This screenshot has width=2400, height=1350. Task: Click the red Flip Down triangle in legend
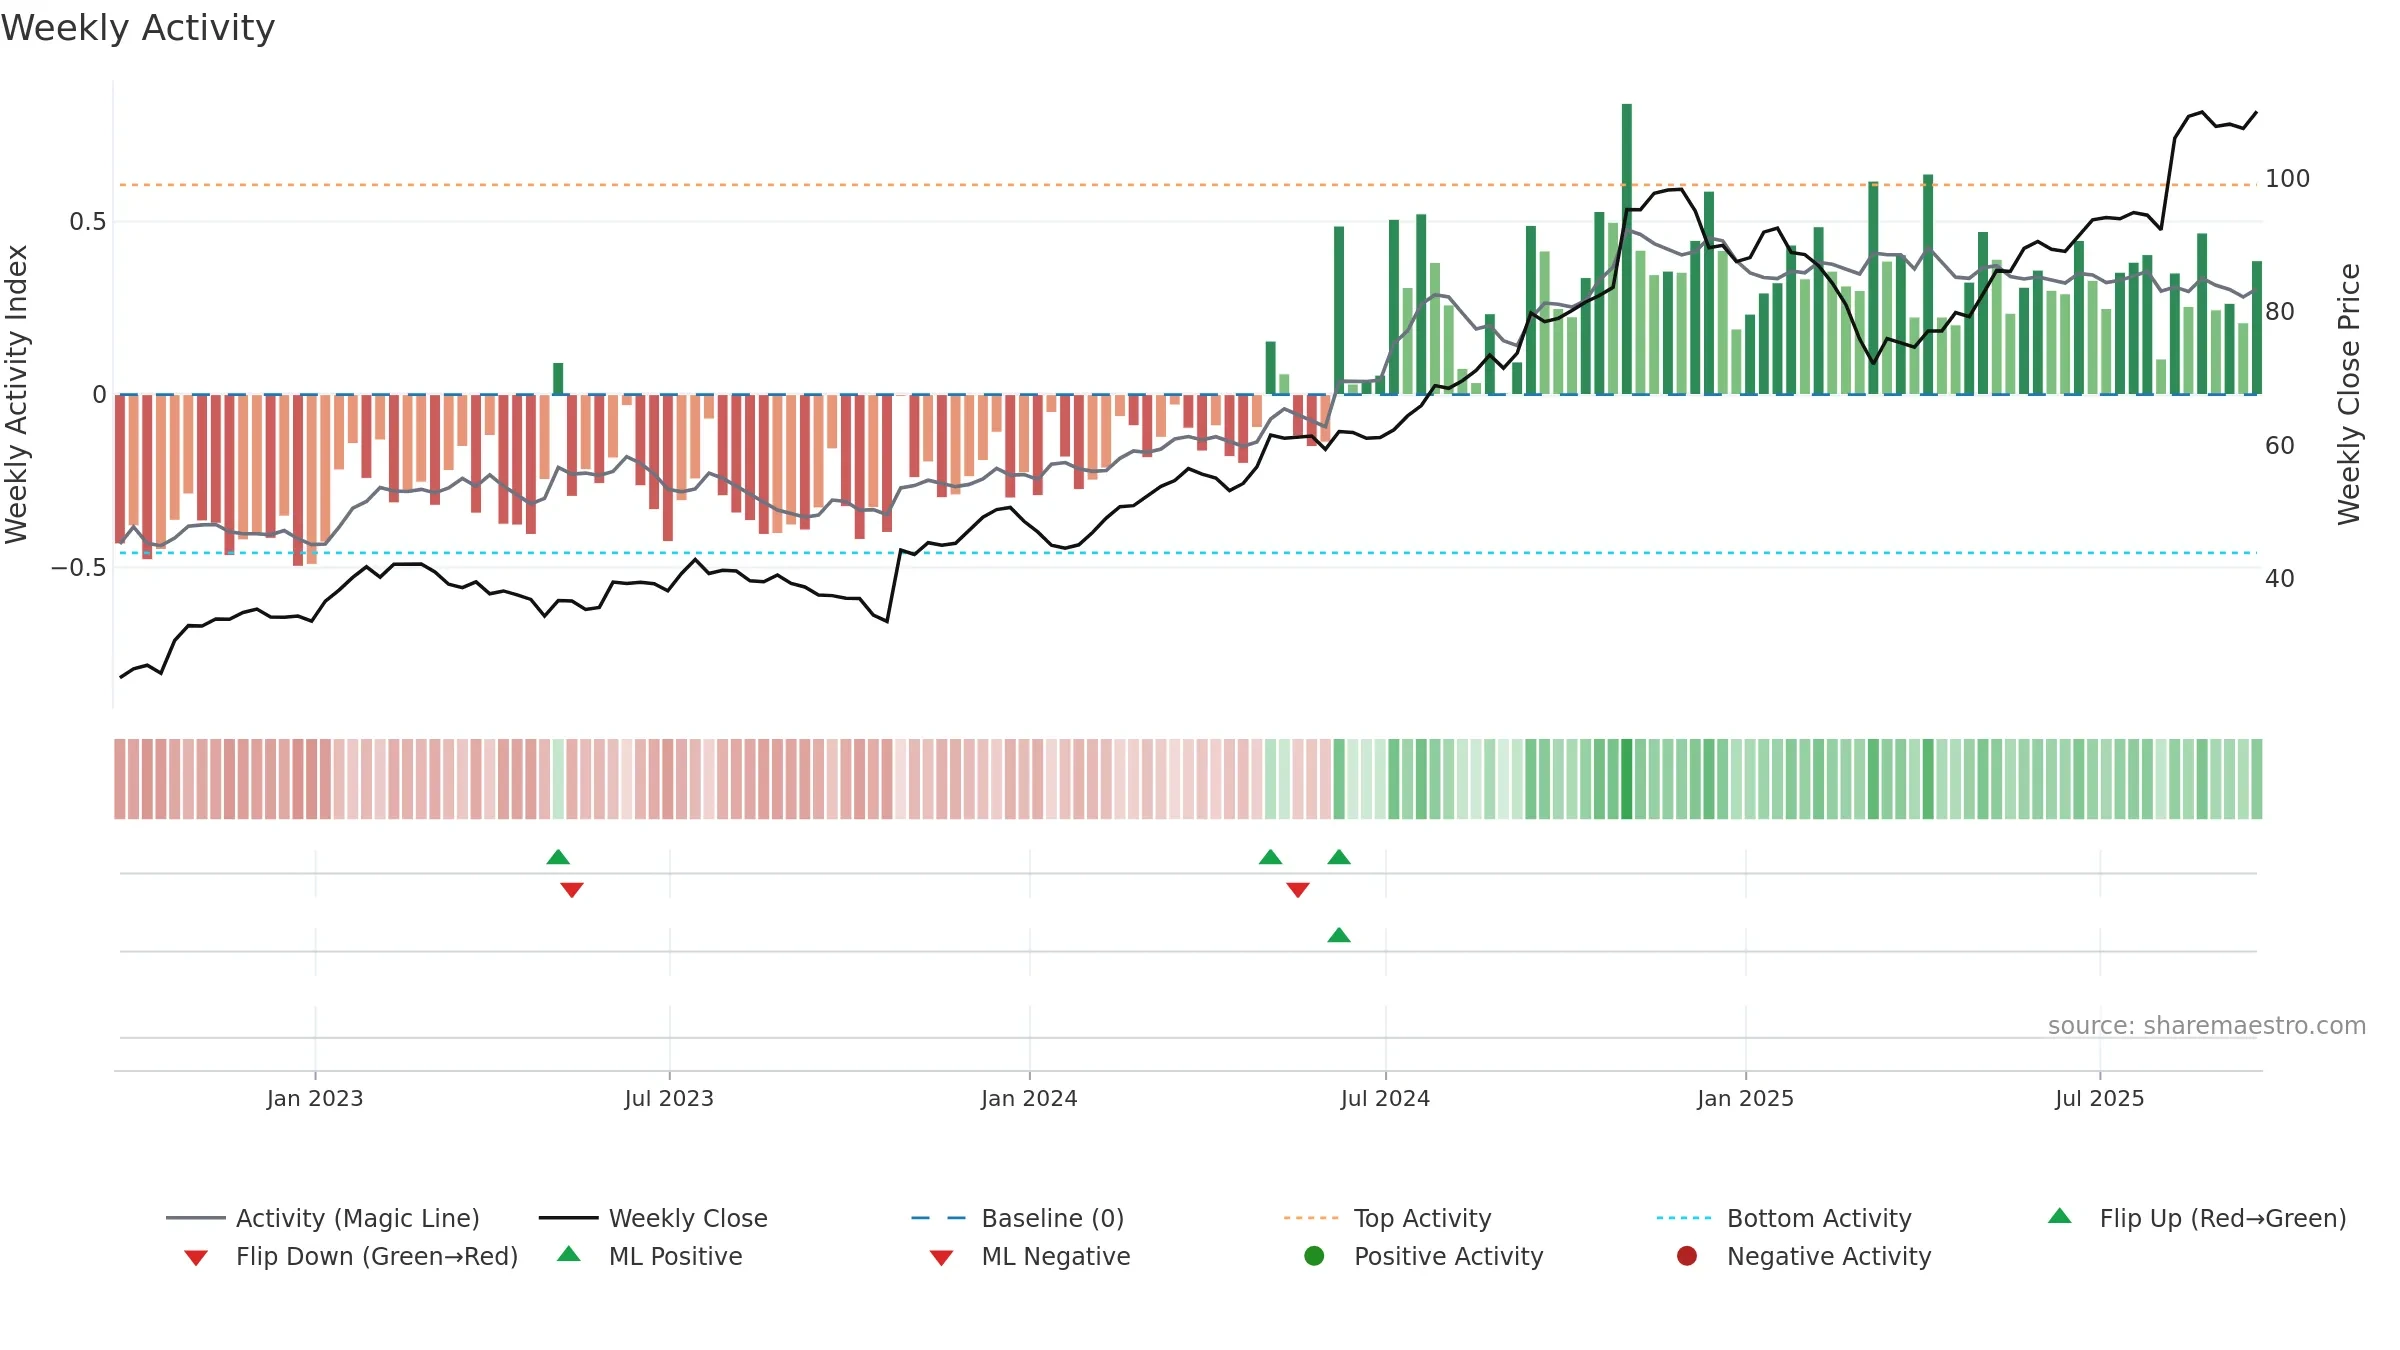pyautogui.click(x=196, y=1258)
